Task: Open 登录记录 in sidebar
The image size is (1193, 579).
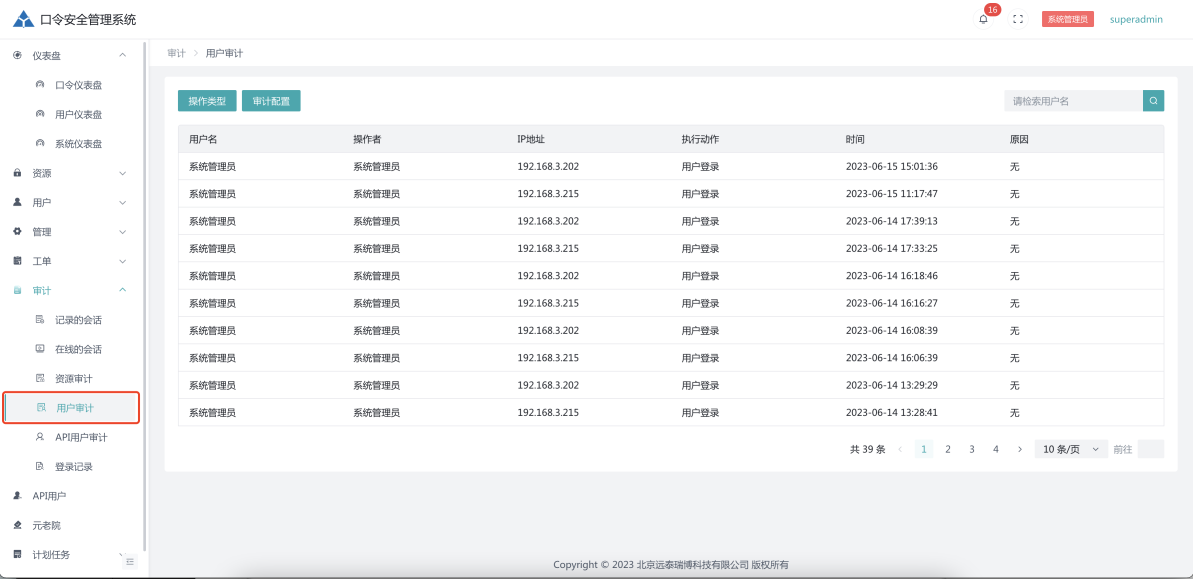Action: [73, 466]
